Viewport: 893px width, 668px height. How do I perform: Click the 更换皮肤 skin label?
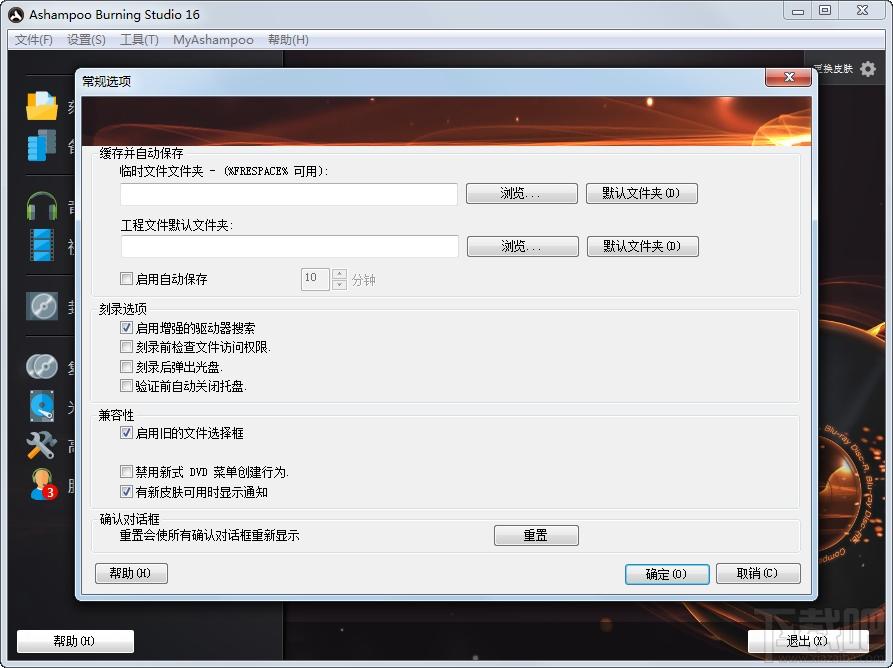(x=833, y=69)
